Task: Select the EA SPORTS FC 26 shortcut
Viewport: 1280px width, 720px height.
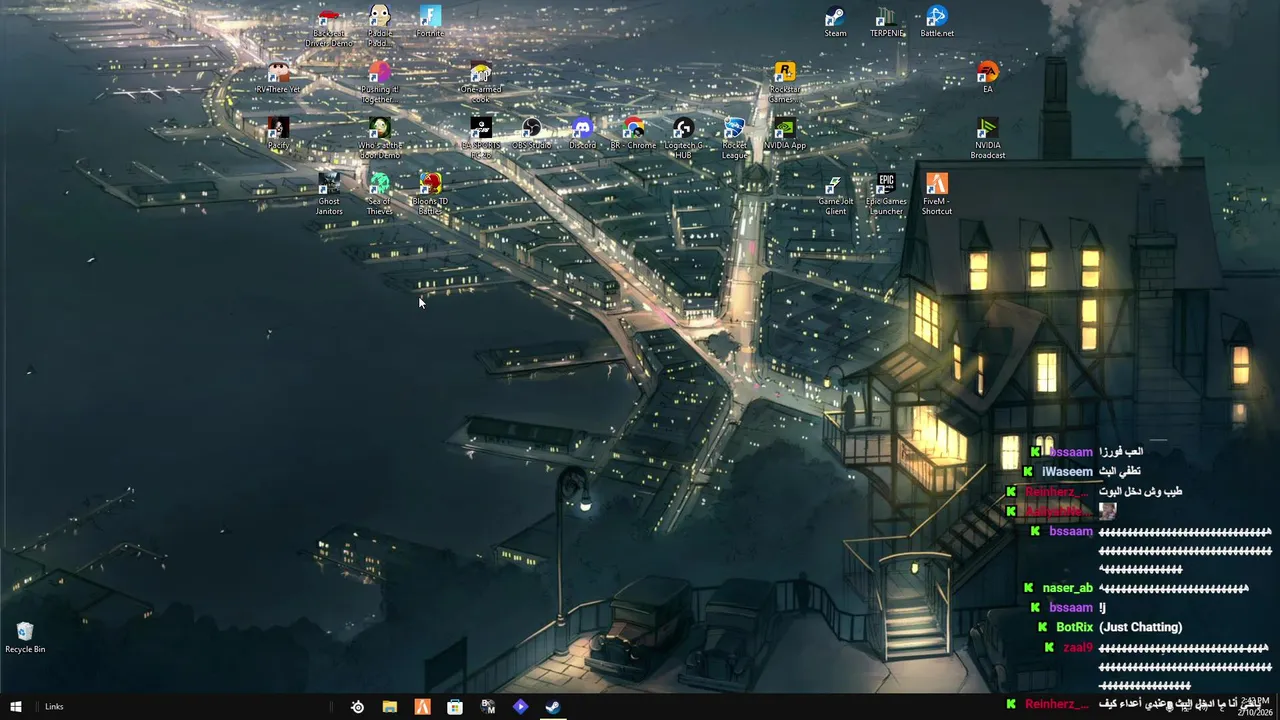Action: [x=481, y=139]
